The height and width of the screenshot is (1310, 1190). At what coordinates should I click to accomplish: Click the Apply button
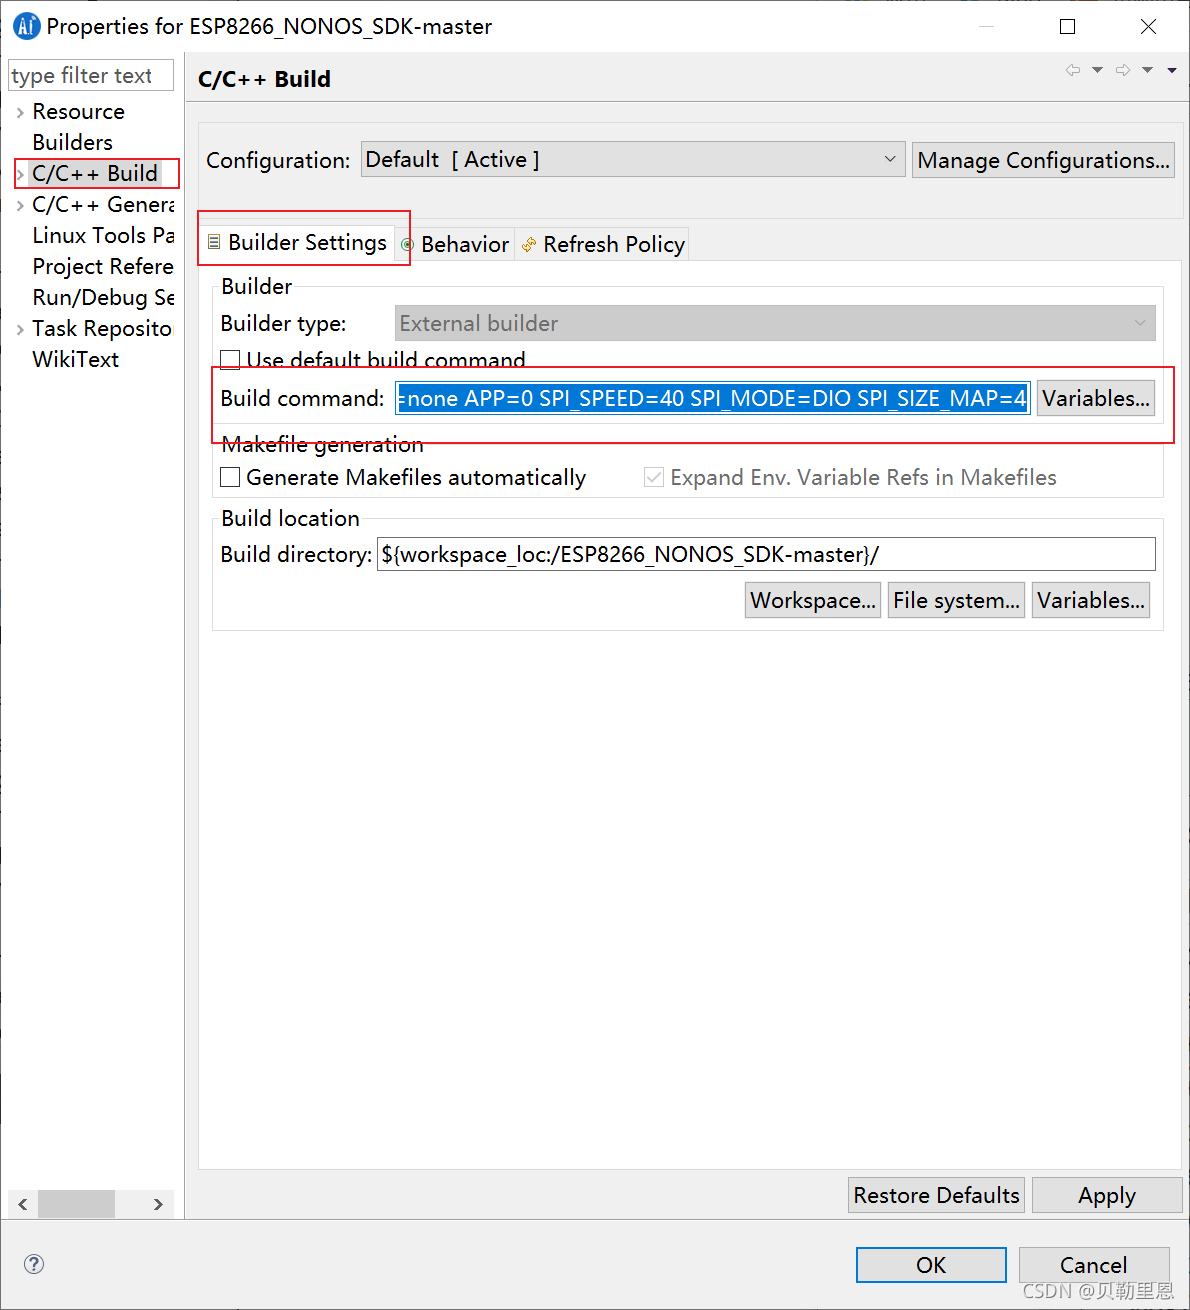coord(1107,1195)
